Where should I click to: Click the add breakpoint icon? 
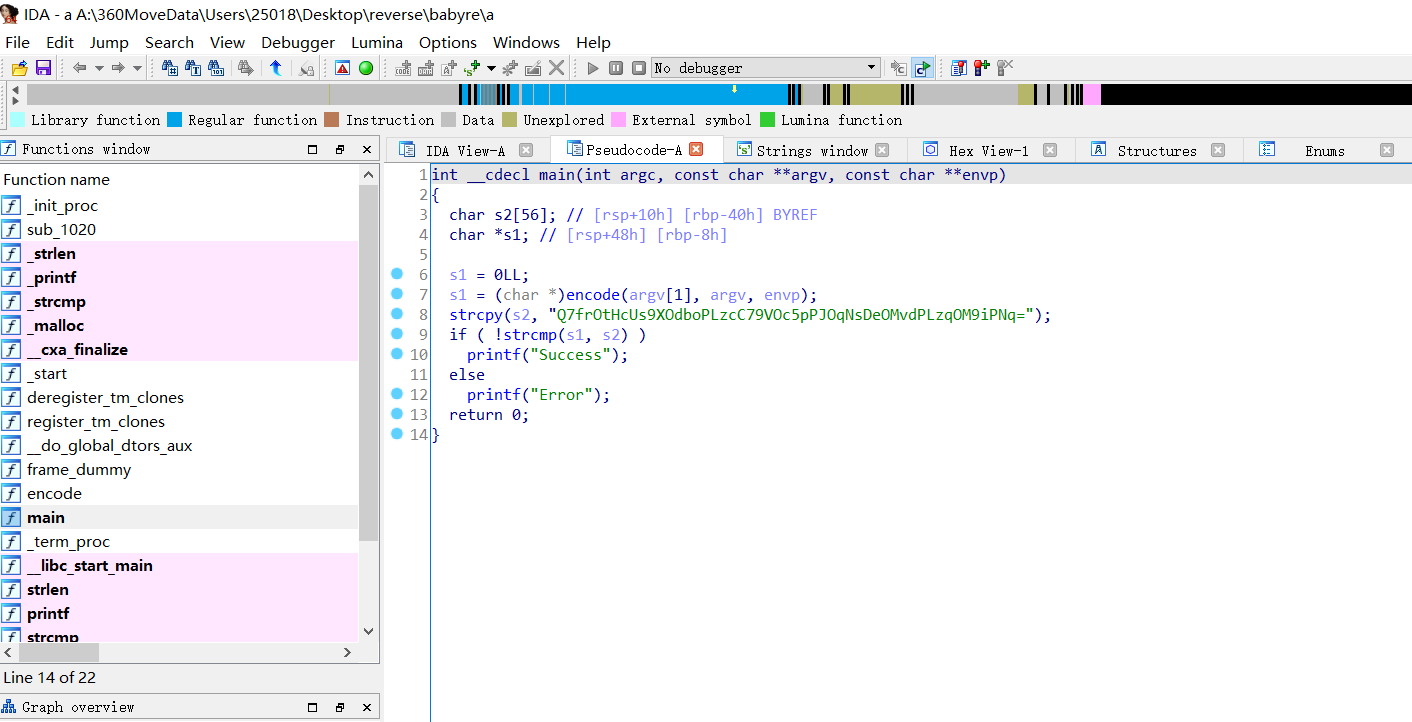tap(982, 68)
